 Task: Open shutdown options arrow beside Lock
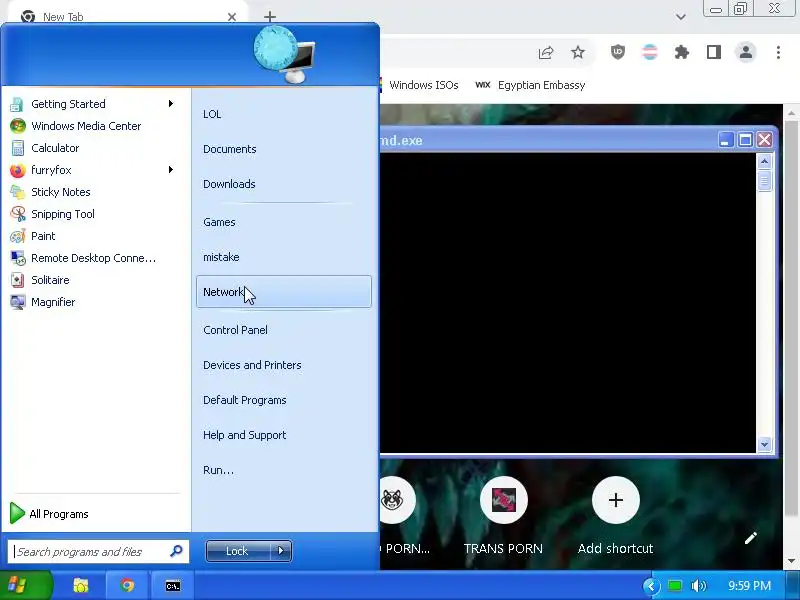281,551
